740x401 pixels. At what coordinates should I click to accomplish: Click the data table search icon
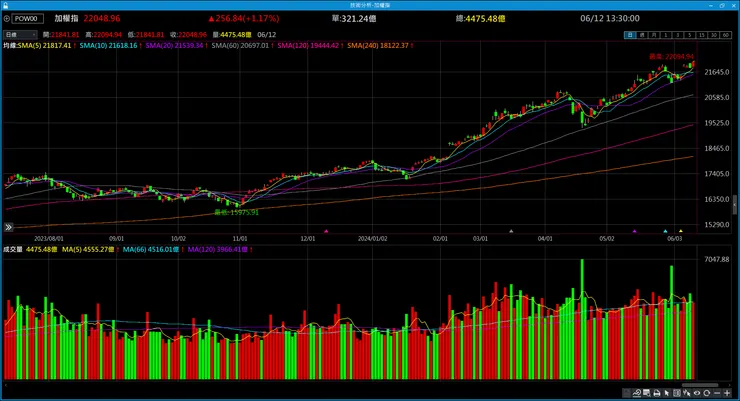click(x=647, y=393)
